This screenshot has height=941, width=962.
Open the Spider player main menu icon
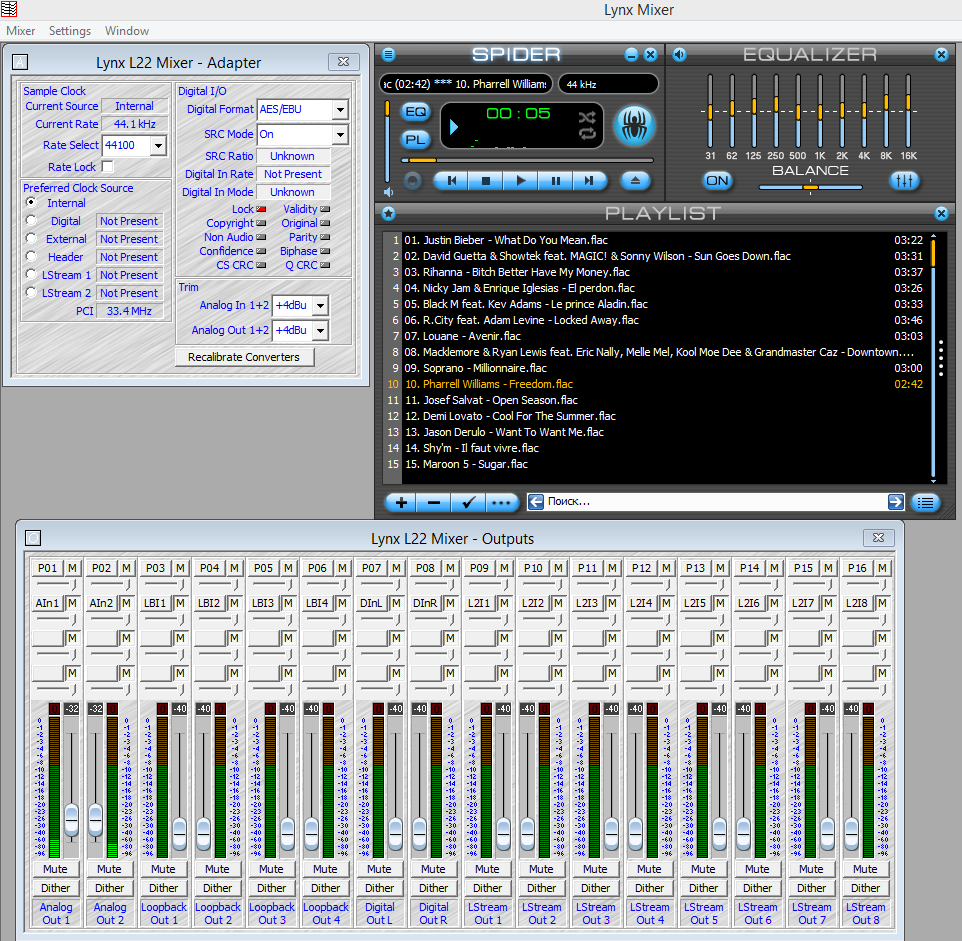388,55
